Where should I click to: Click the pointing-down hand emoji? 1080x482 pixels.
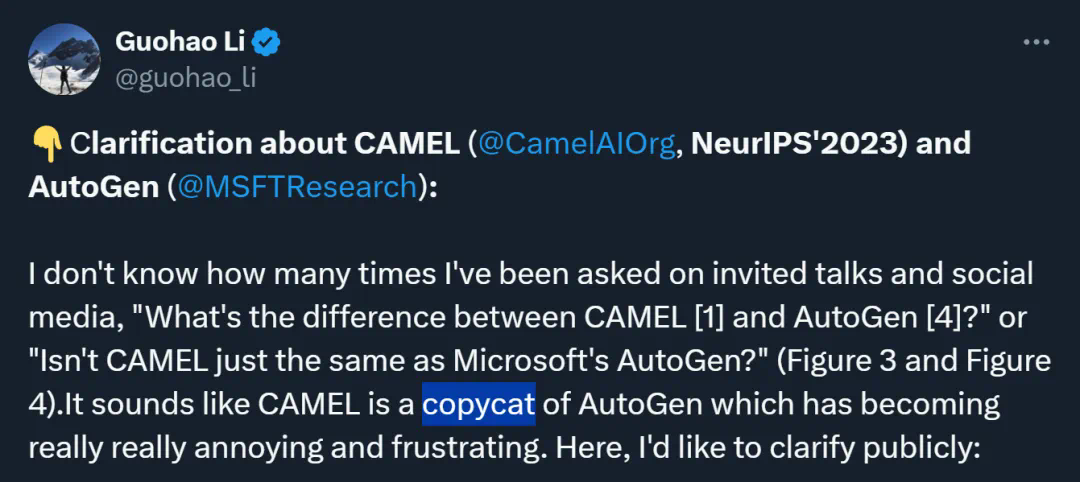(44, 143)
